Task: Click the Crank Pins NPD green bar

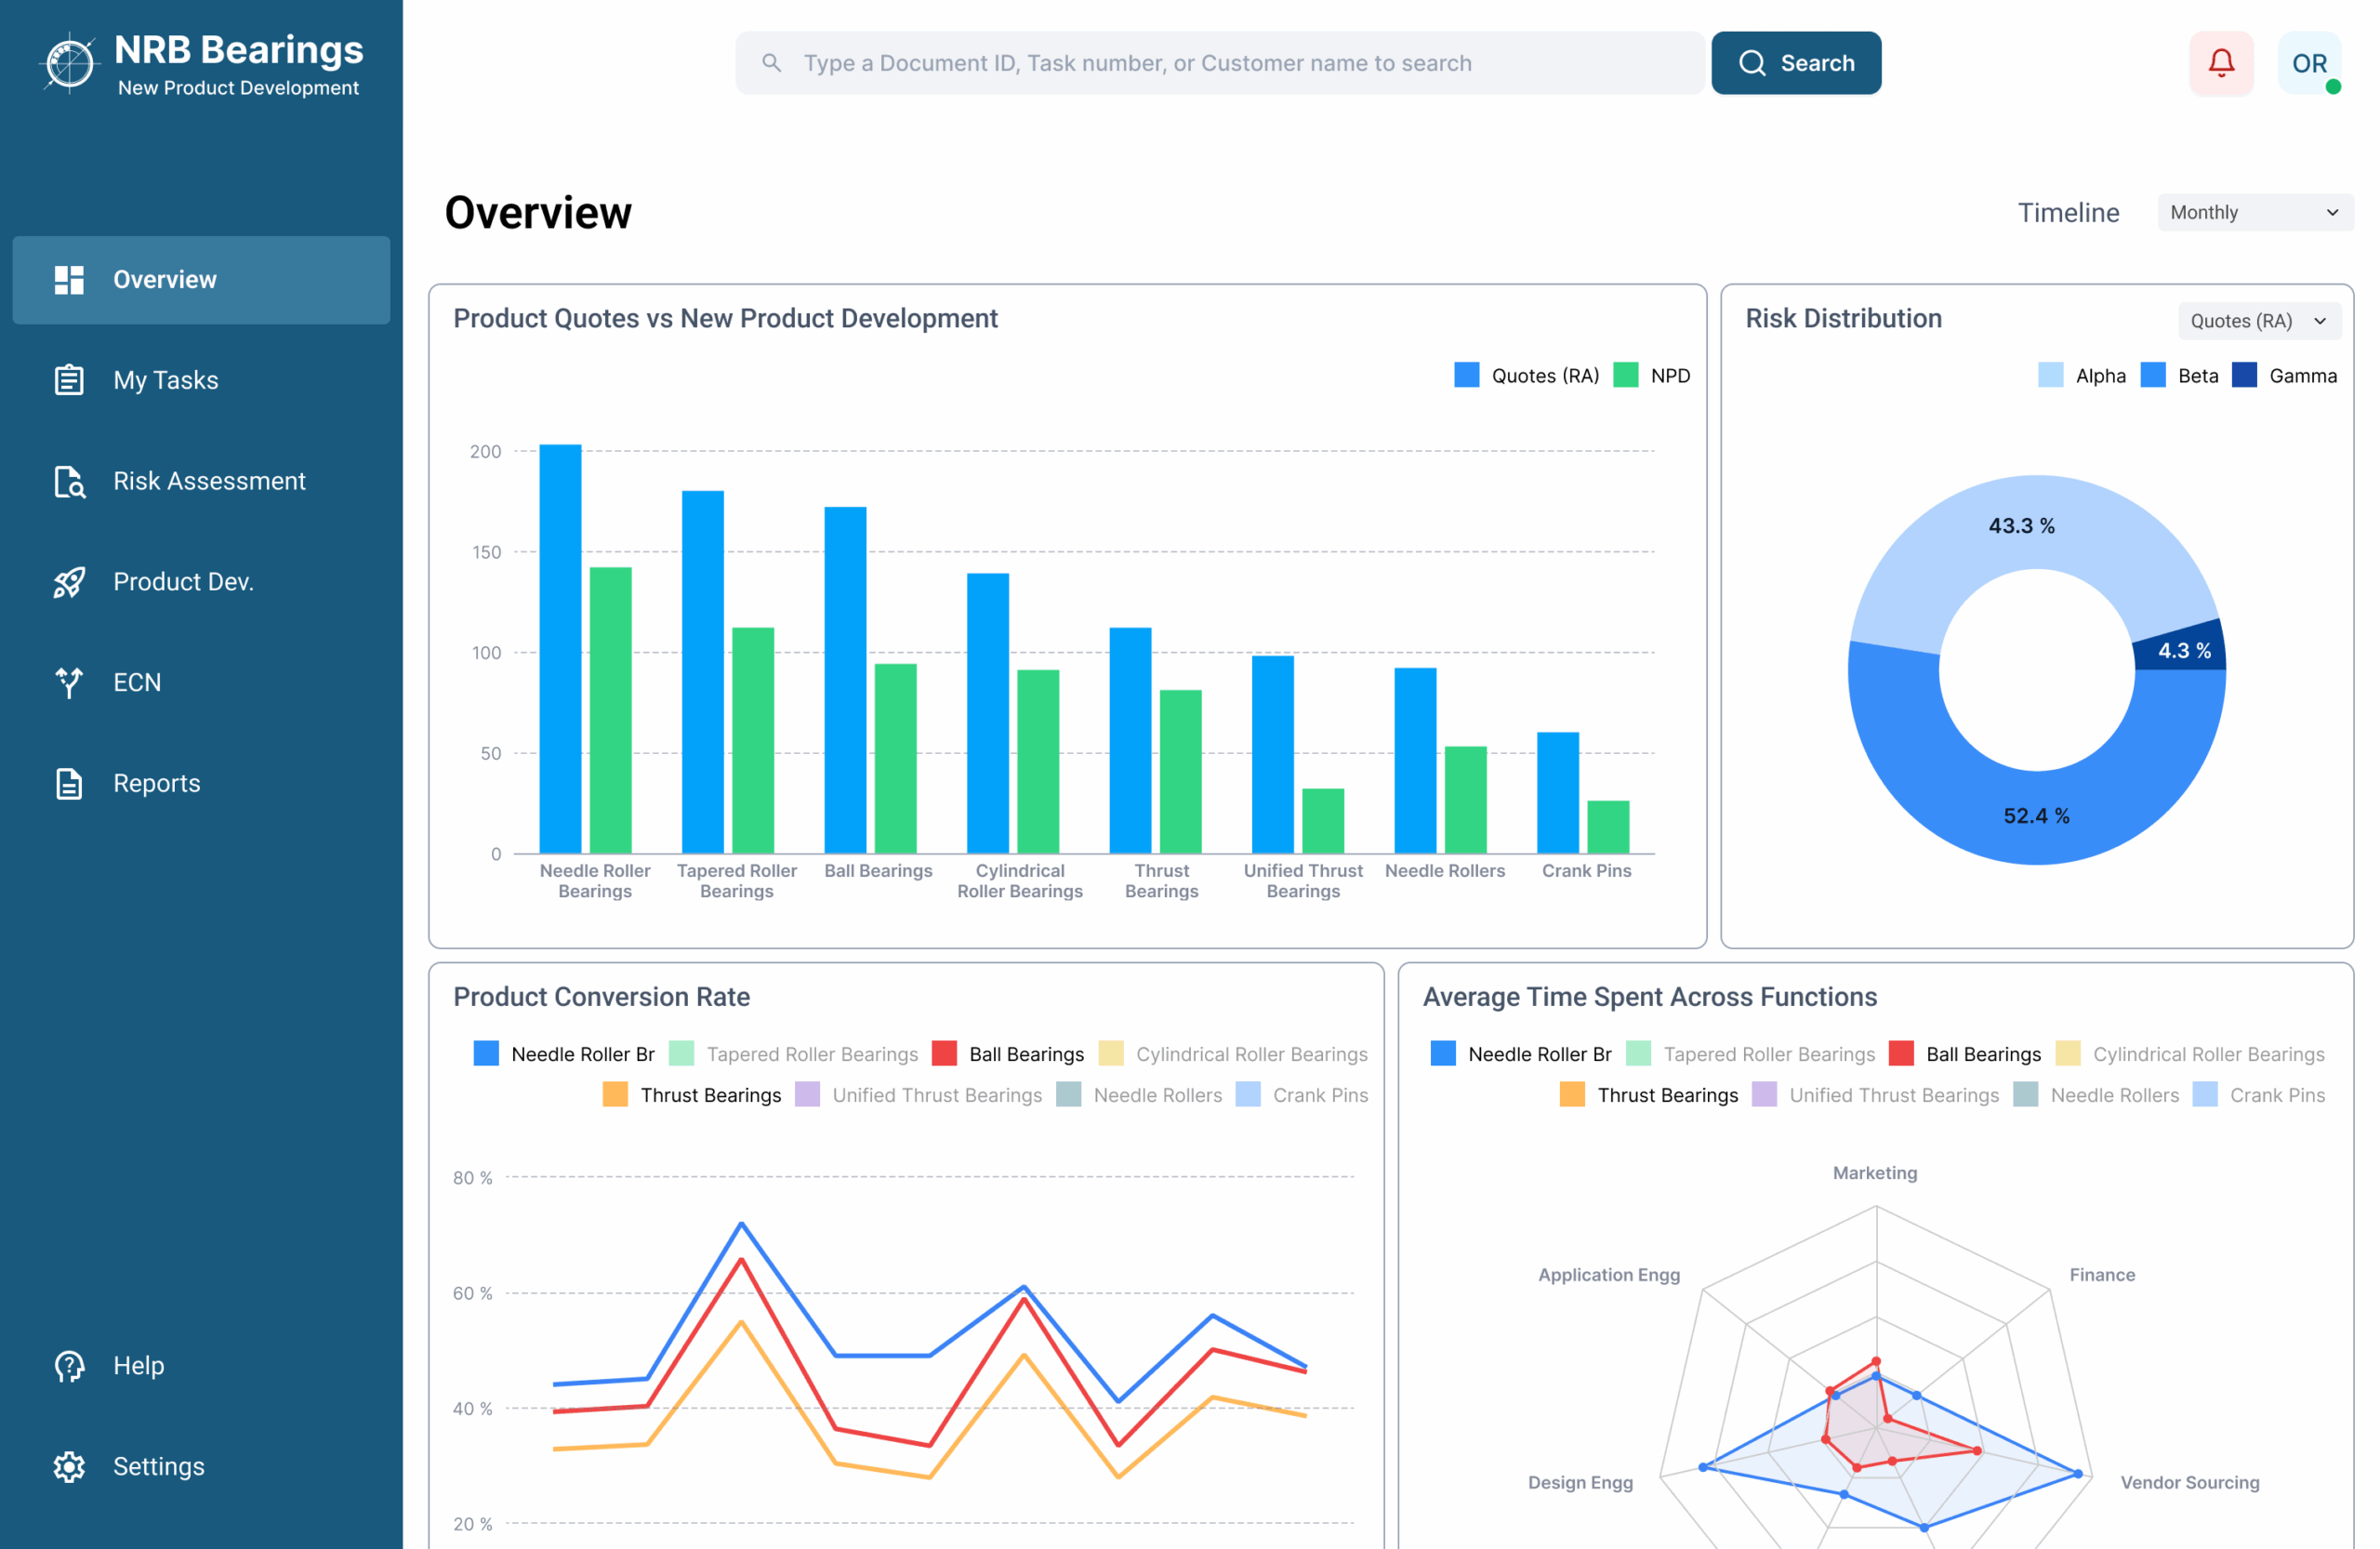Action: [x=1608, y=827]
